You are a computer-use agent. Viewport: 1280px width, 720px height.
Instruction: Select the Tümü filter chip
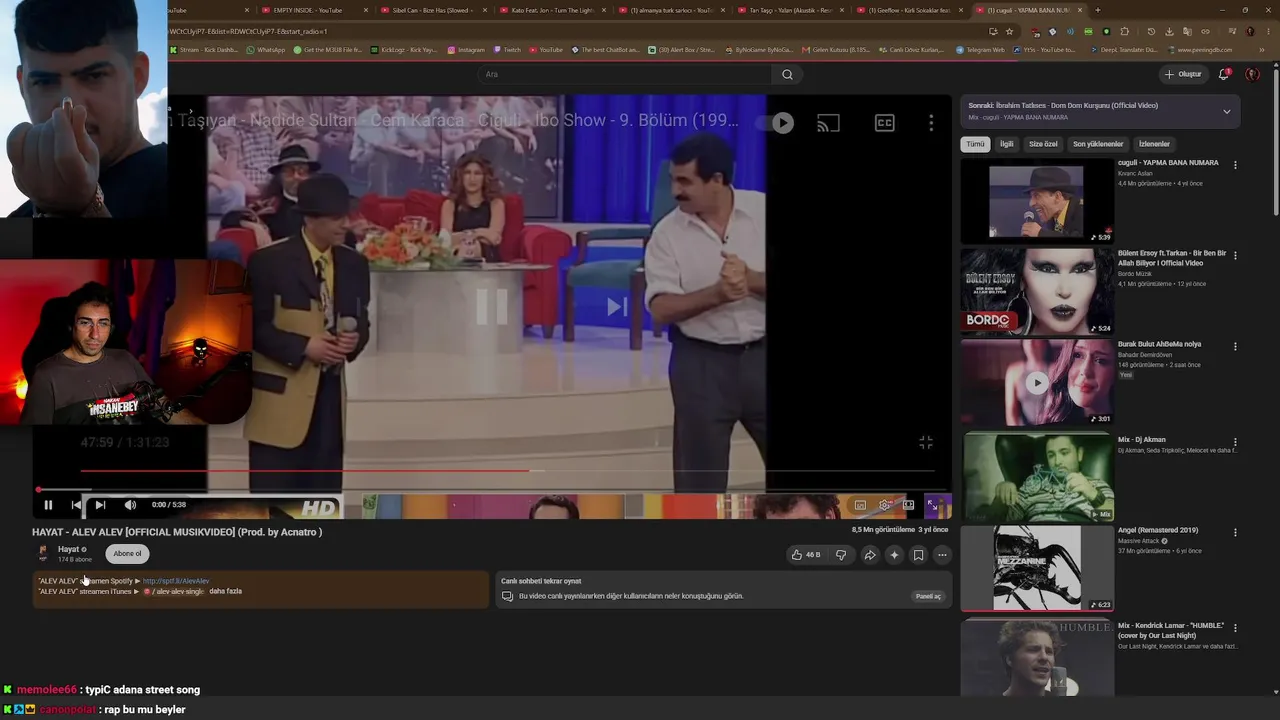pyautogui.click(x=975, y=144)
